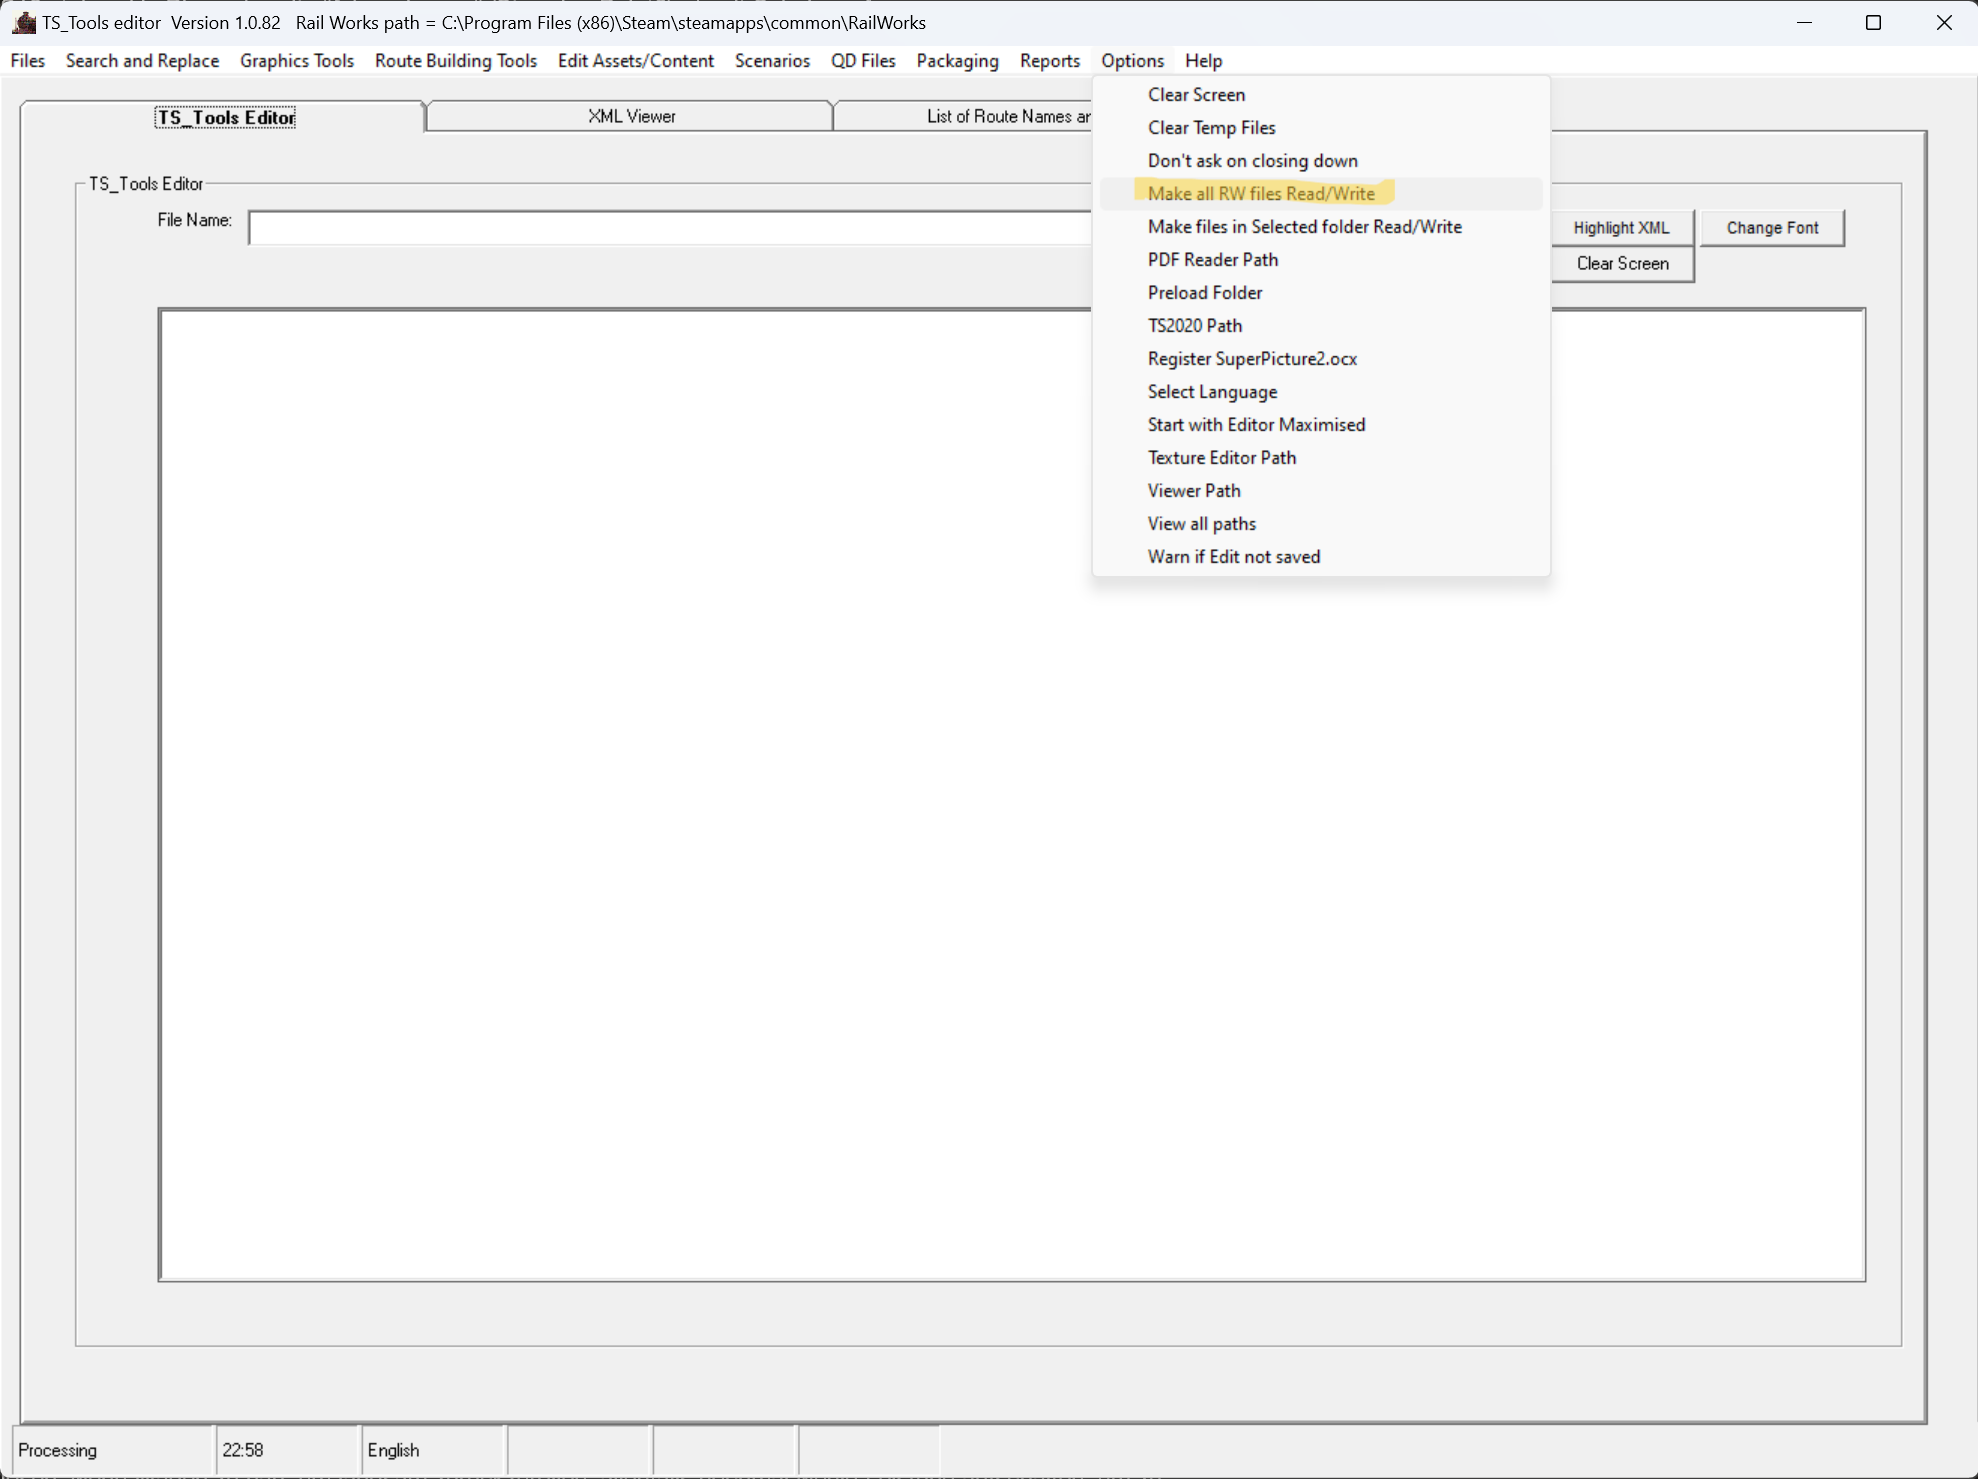Select Make all RW files Read/Write
Viewport: 1978px width, 1479px height.
click(x=1261, y=194)
